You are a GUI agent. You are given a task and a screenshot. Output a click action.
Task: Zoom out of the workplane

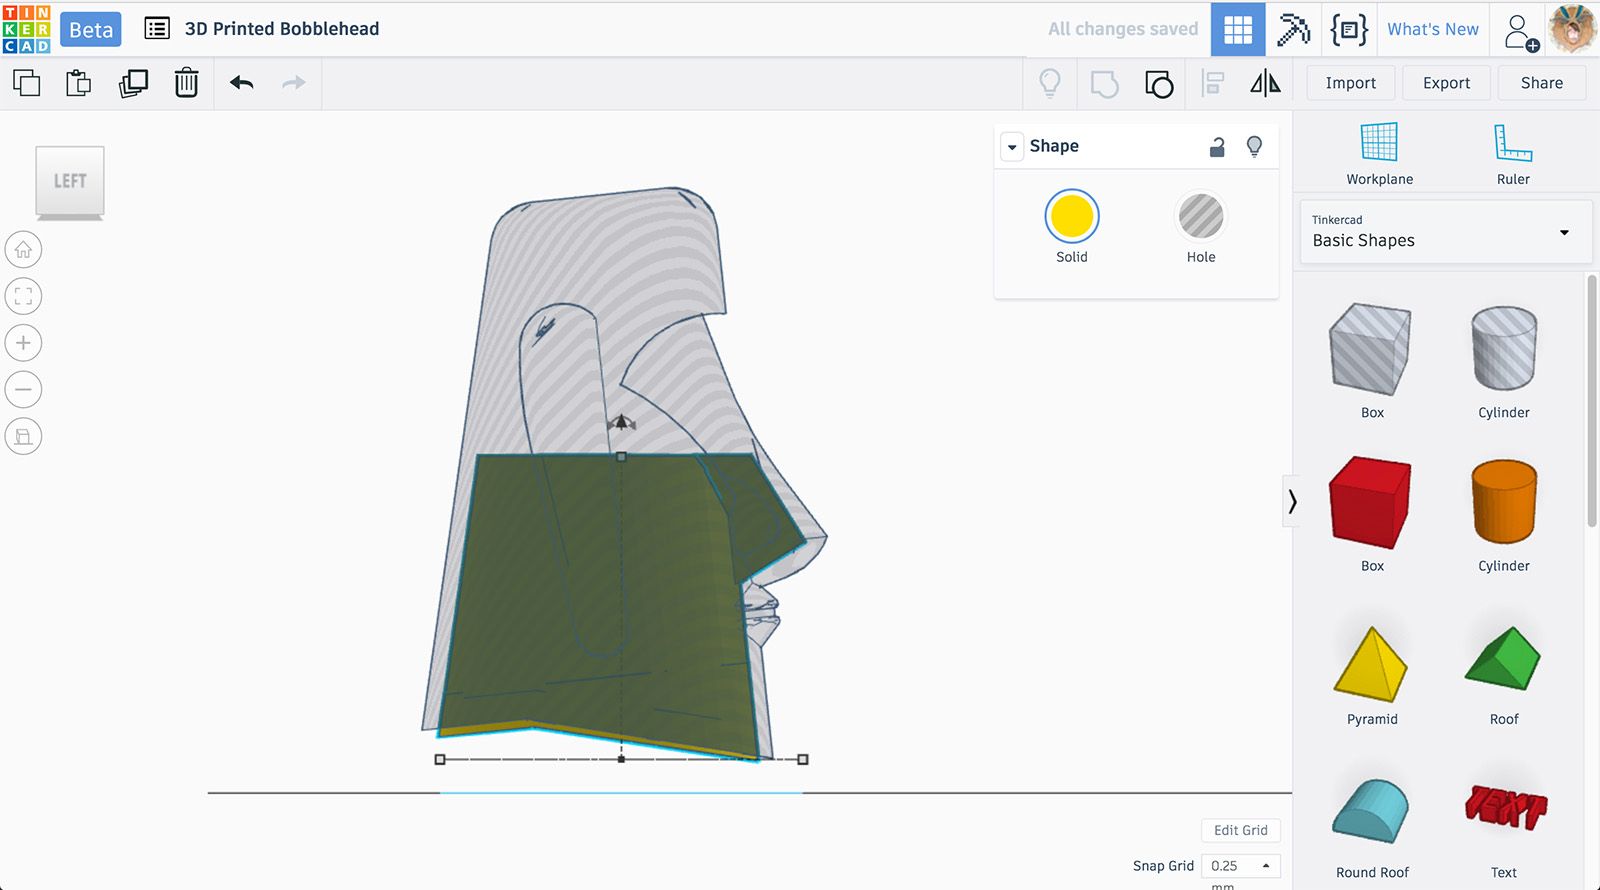24,389
